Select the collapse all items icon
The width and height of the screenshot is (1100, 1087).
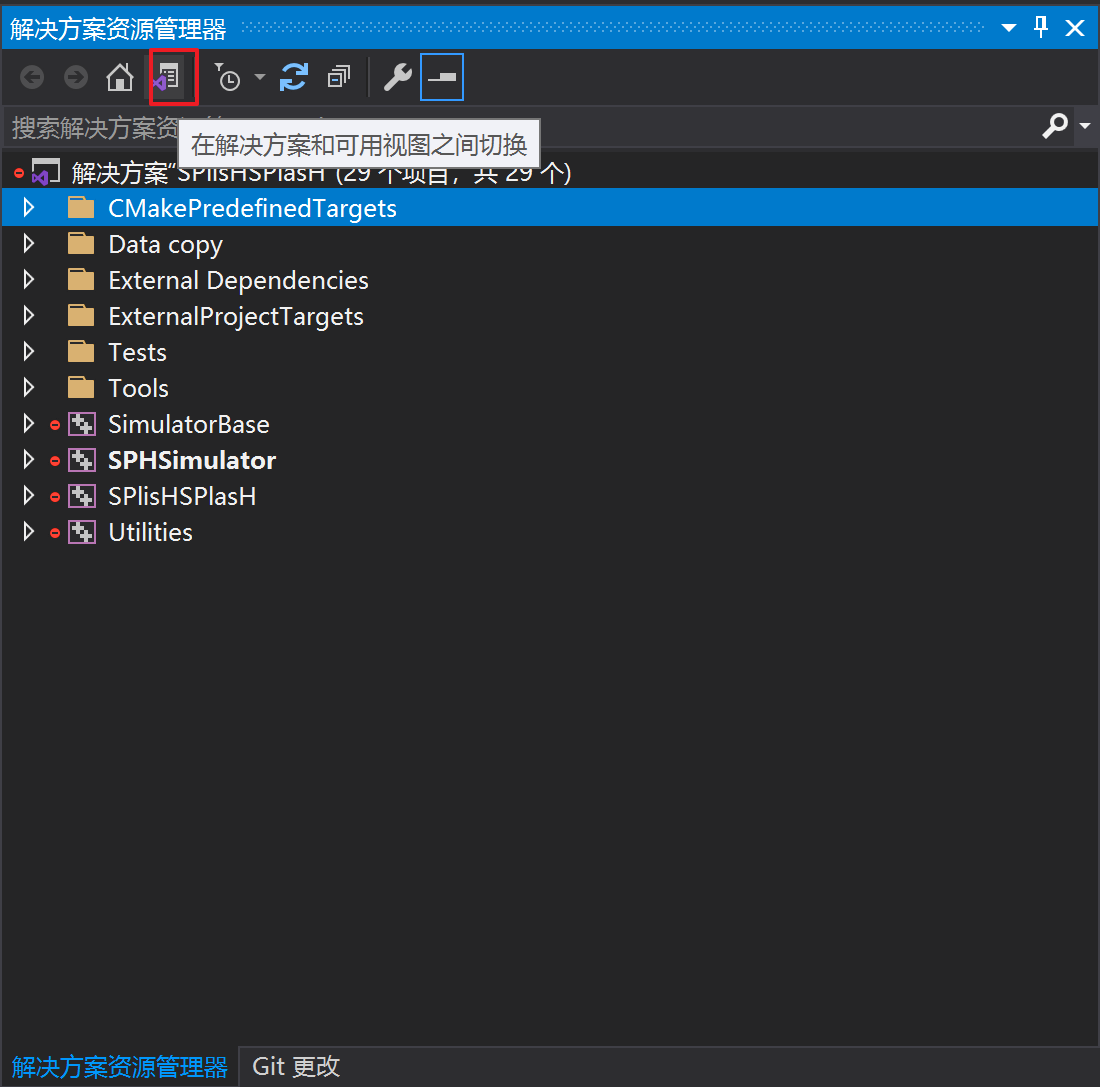(x=338, y=77)
